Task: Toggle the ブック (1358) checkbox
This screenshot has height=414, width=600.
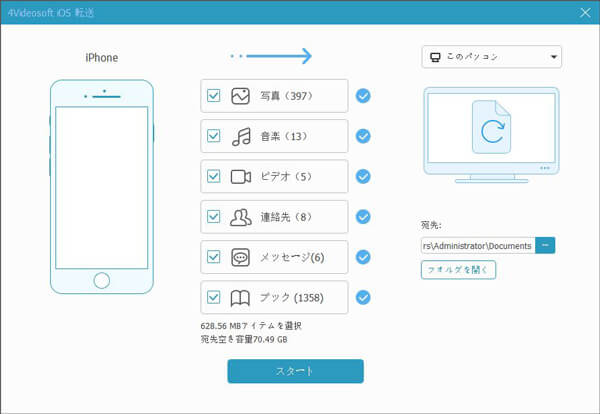Action: coord(214,297)
